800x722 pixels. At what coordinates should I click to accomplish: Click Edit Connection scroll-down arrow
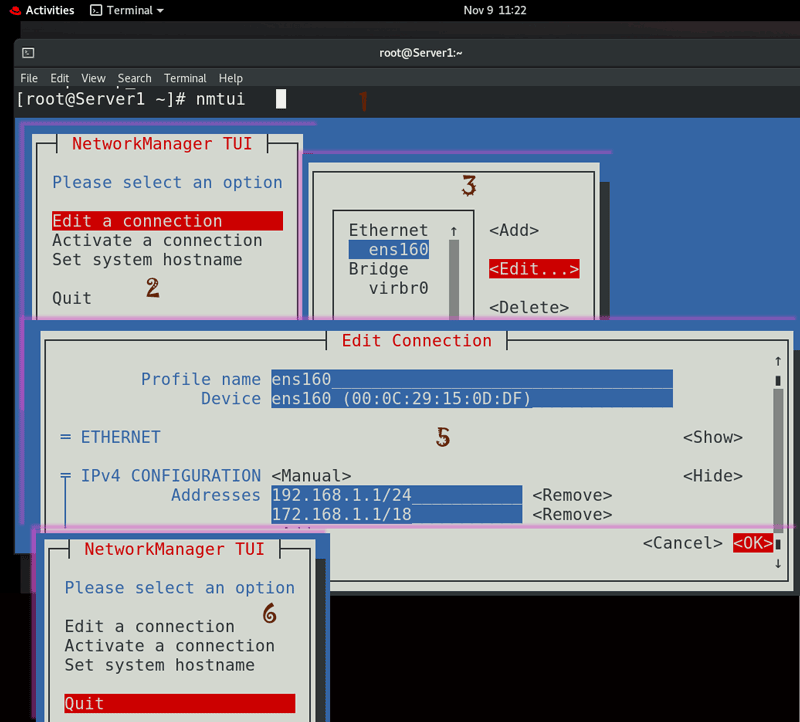(x=778, y=564)
